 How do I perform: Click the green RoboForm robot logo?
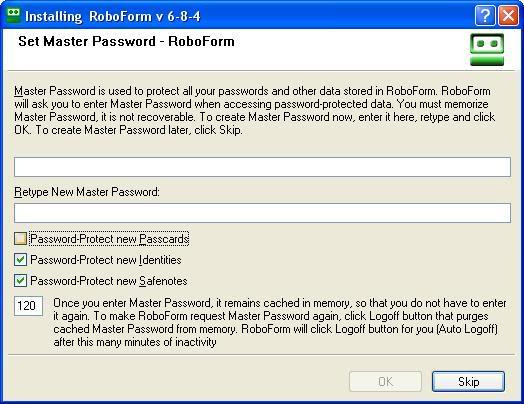(487, 49)
